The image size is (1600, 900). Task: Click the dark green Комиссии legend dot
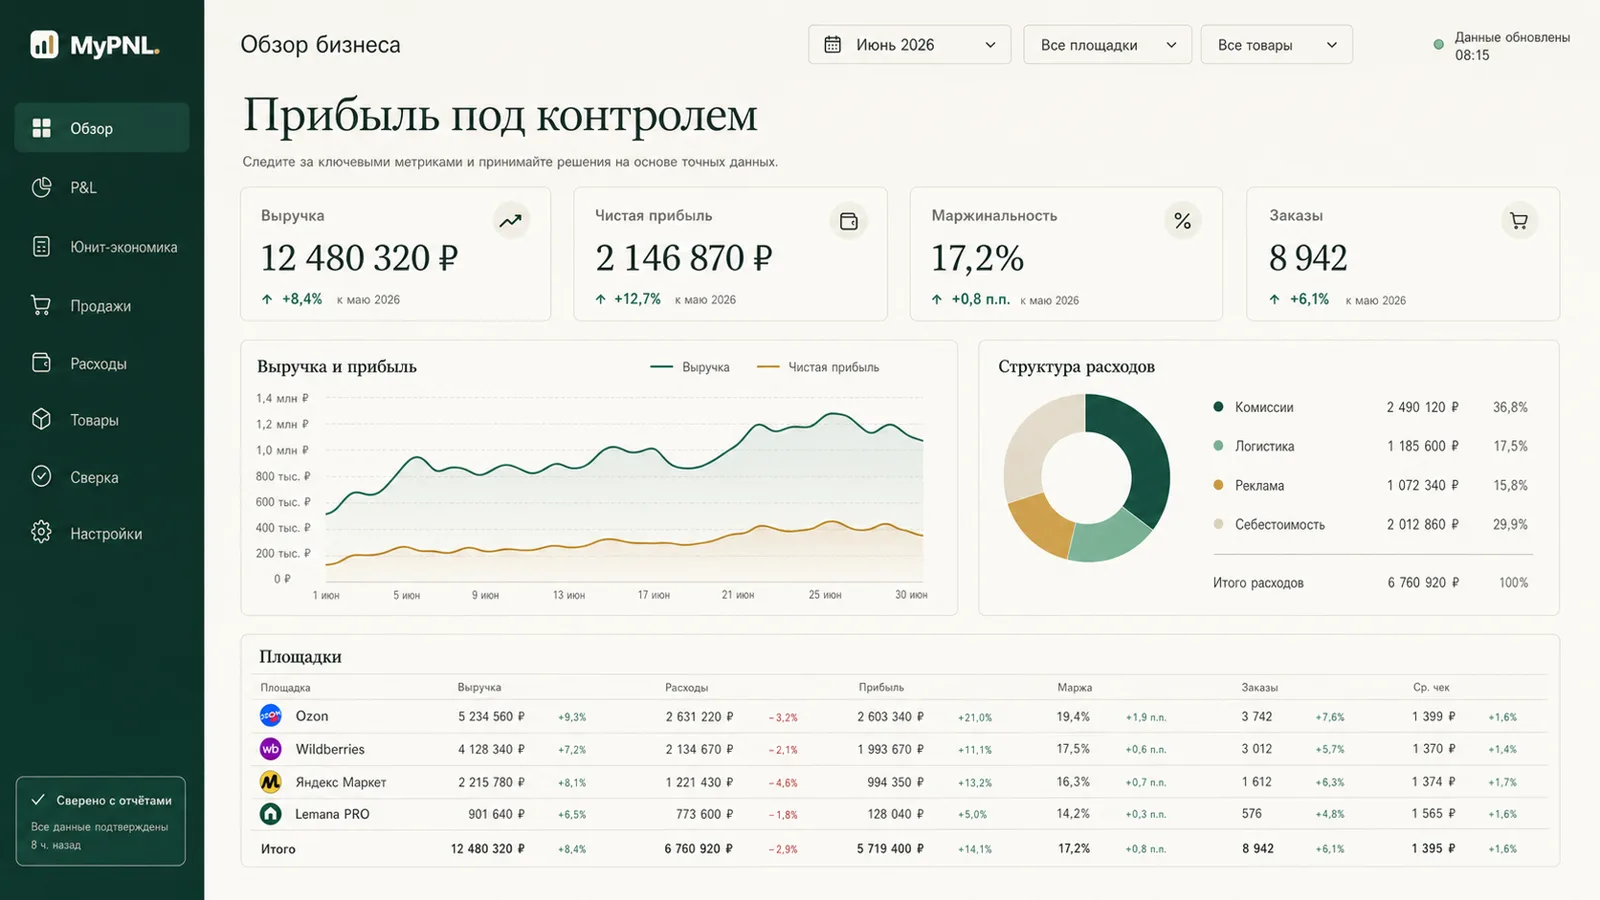tap(1218, 407)
